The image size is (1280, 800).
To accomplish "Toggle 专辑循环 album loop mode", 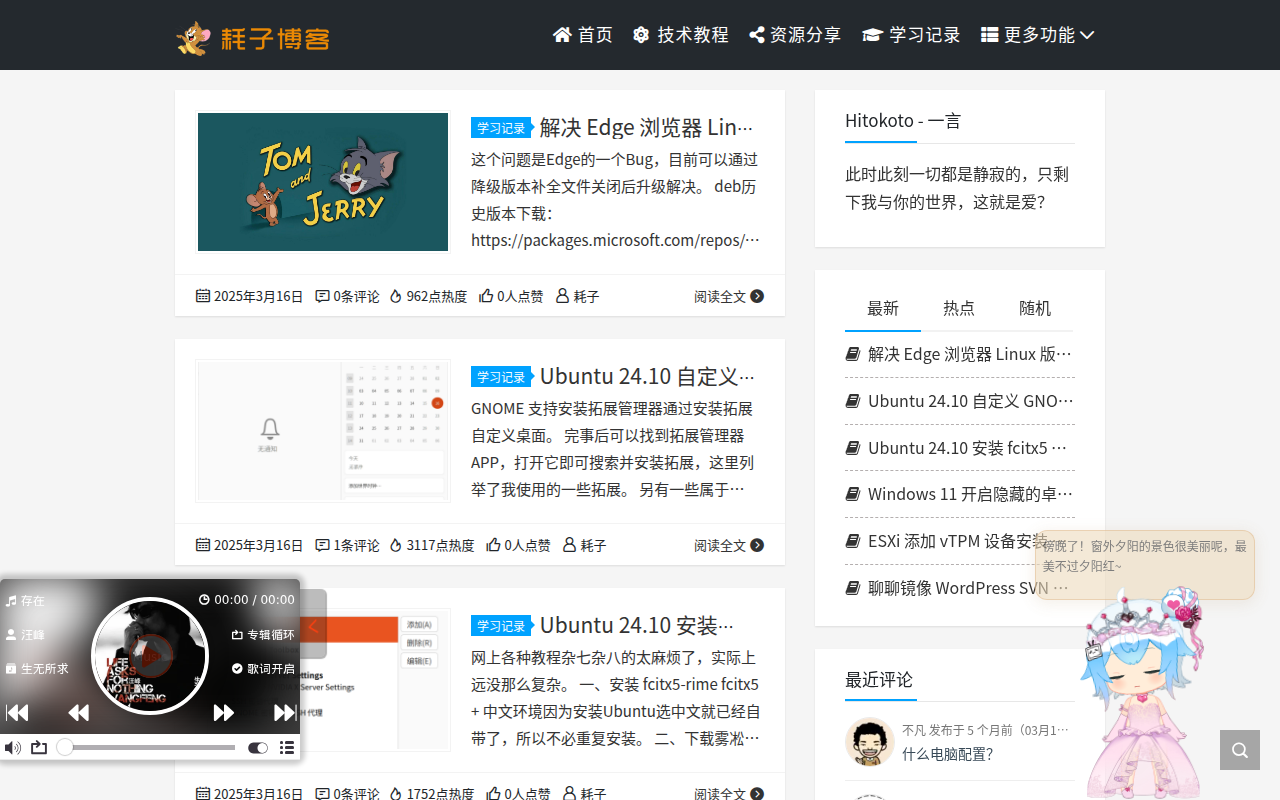I will coord(263,634).
